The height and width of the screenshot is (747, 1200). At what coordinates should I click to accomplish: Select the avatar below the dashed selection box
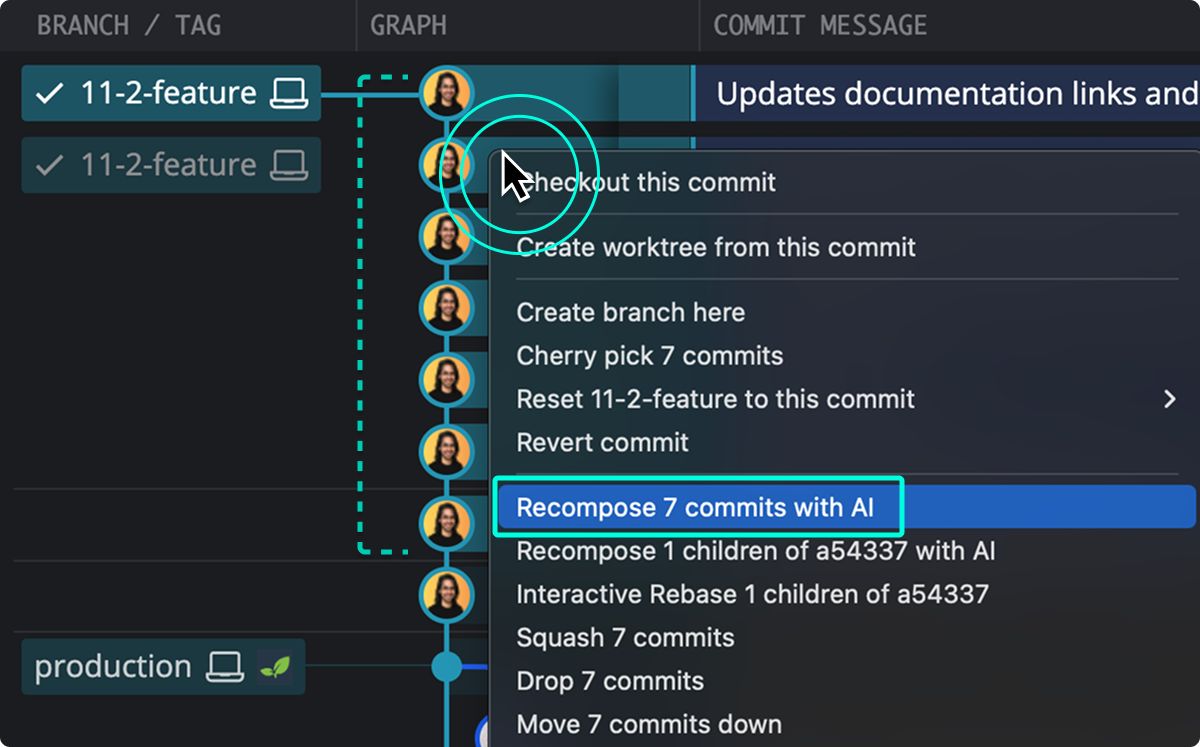click(446, 594)
